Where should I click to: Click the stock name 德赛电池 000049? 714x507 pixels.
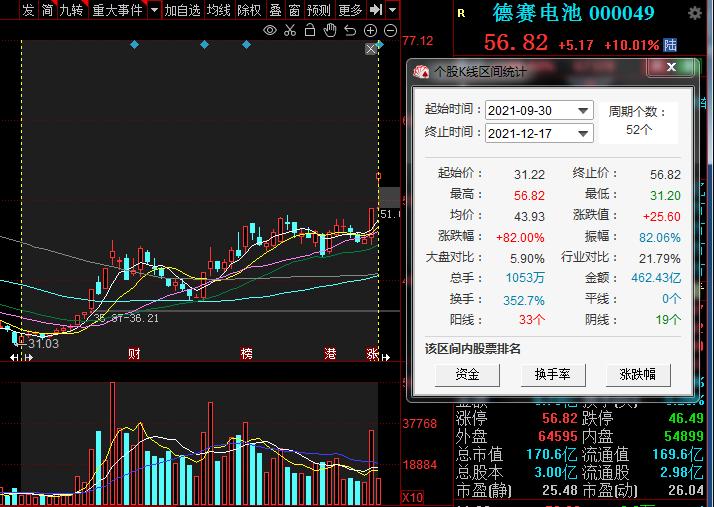(x=573, y=13)
